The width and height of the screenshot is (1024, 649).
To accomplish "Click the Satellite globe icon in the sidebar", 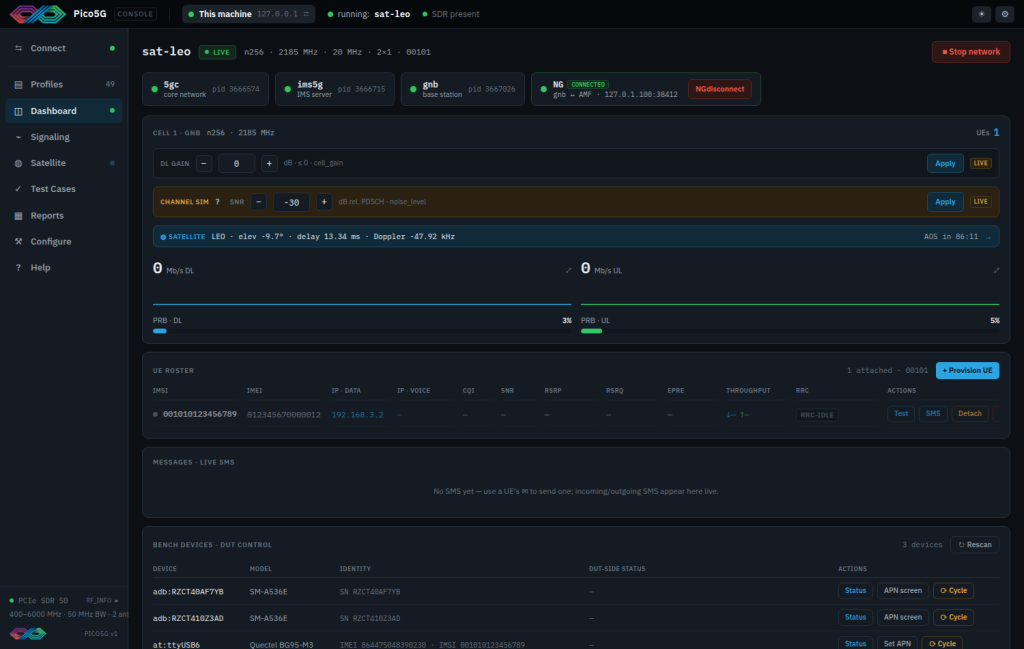I will [18, 163].
